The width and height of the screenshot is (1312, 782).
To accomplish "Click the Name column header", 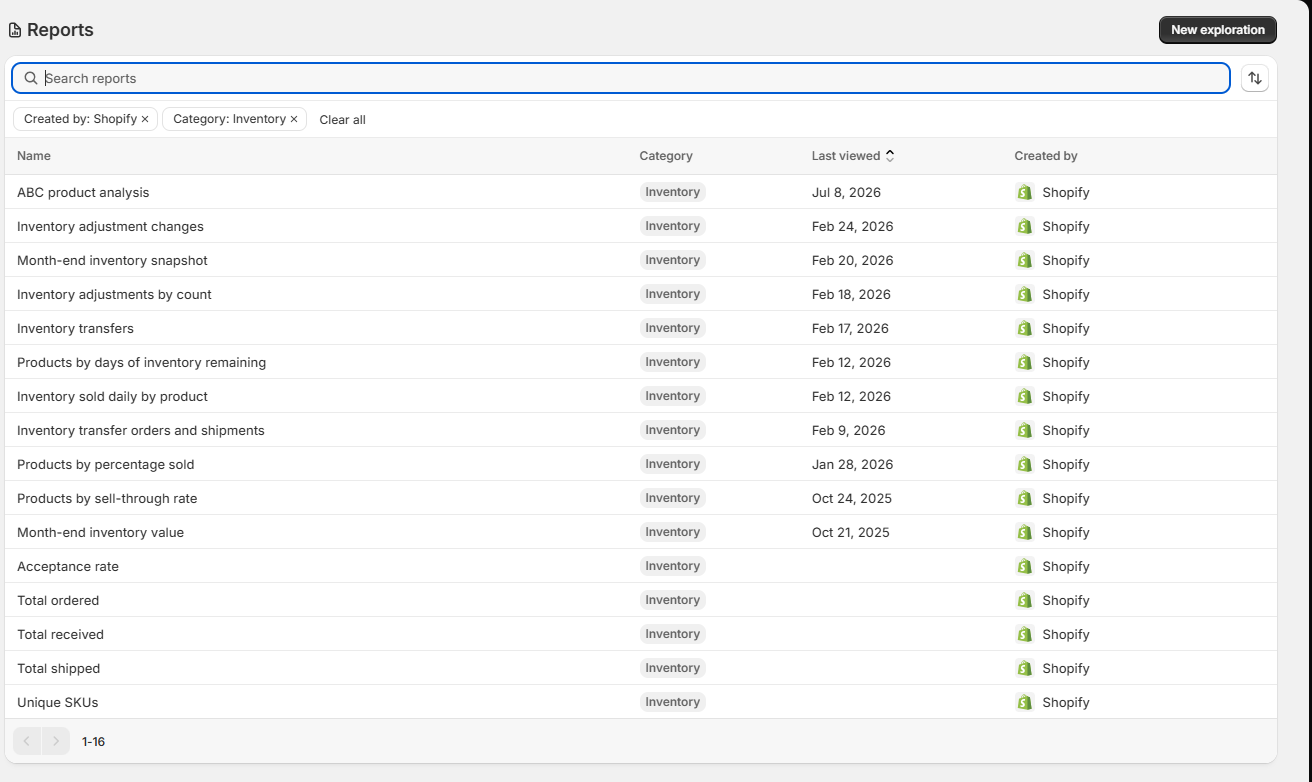I will 34,156.
